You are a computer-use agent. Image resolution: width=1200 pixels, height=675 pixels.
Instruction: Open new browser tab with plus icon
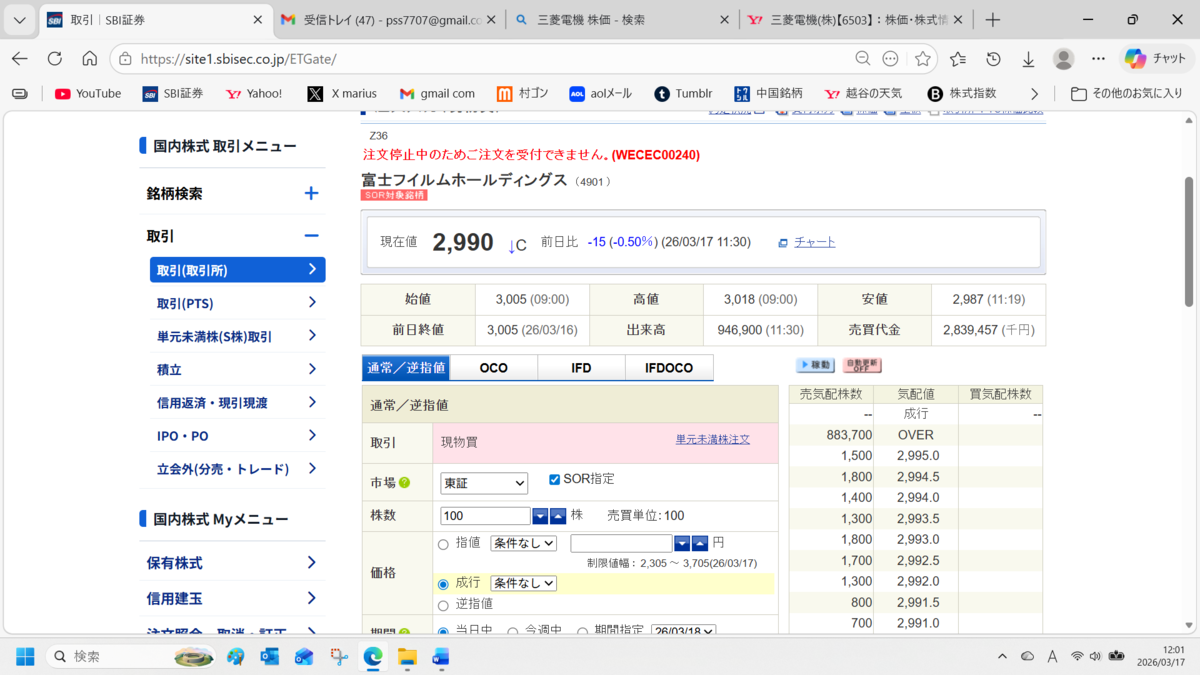pyautogui.click(x=992, y=20)
